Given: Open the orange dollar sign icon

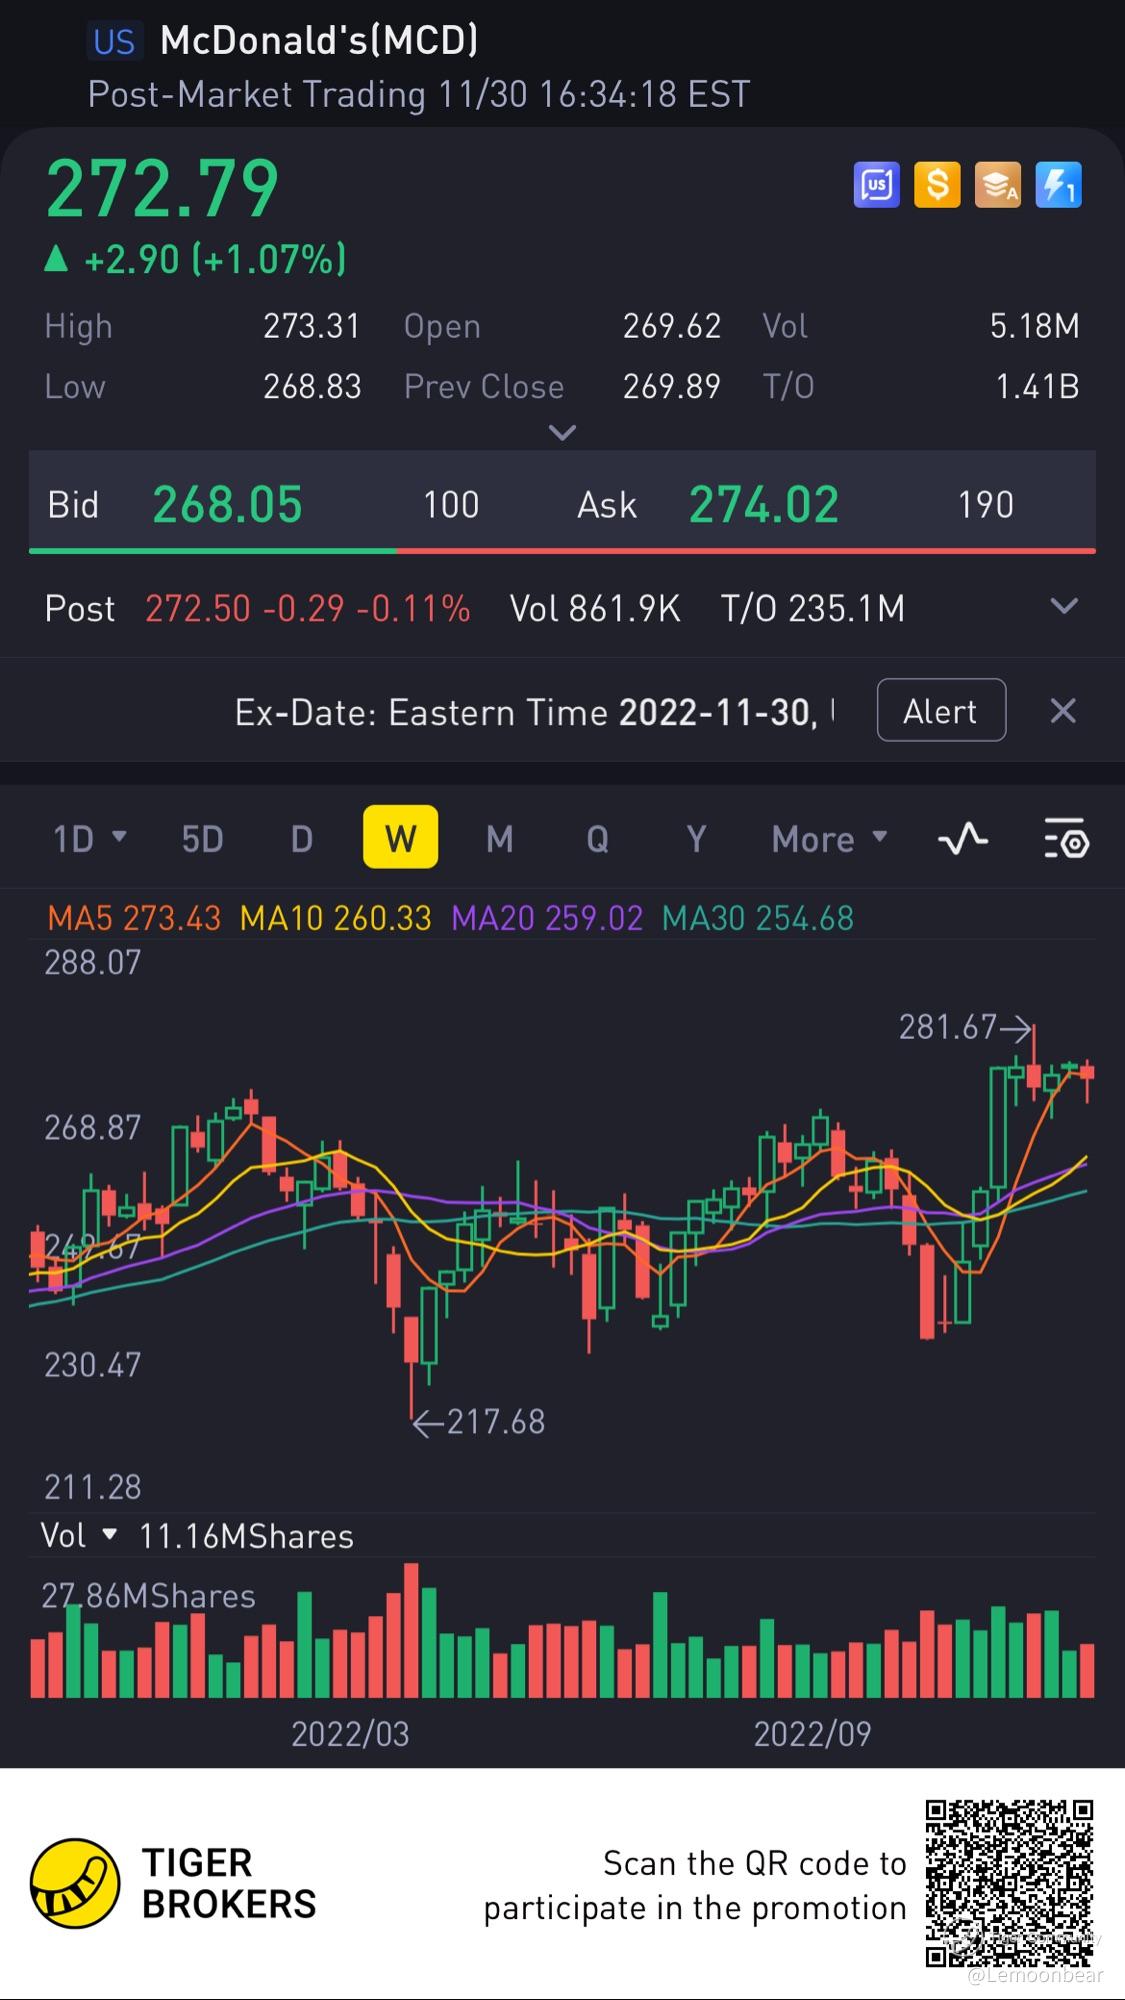Looking at the screenshot, I should [x=937, y=185].
